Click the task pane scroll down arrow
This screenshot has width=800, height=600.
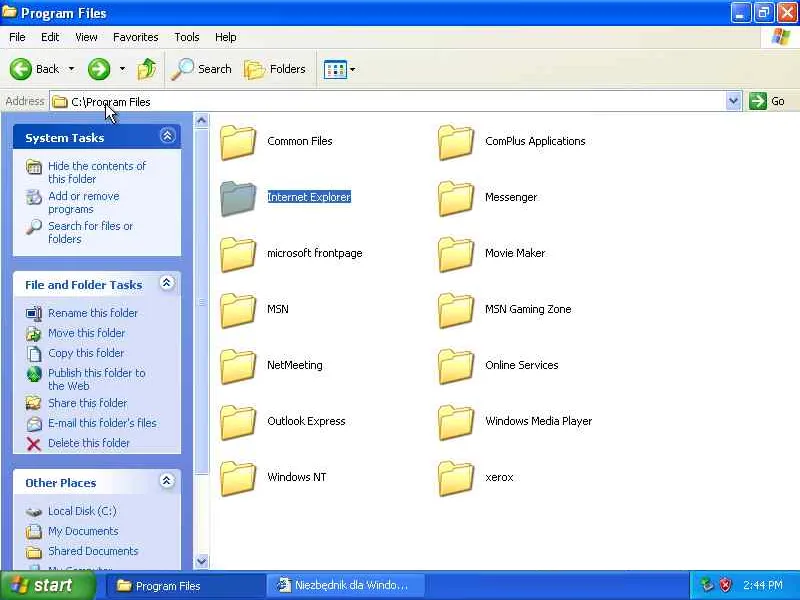coord(202,561)
